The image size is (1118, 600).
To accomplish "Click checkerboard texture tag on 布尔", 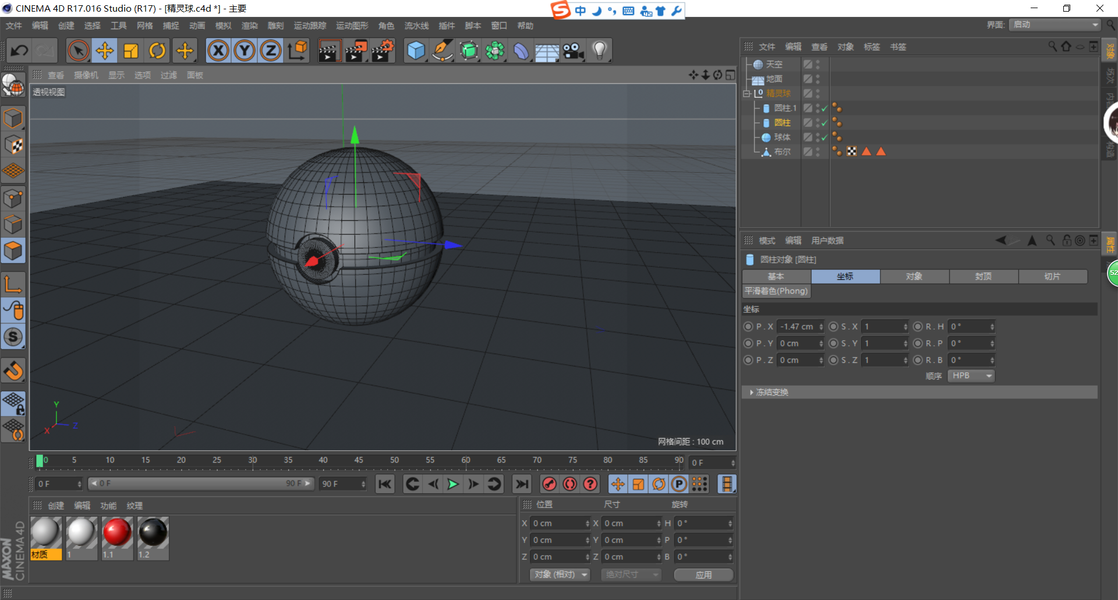I will (x=851, y=152).
